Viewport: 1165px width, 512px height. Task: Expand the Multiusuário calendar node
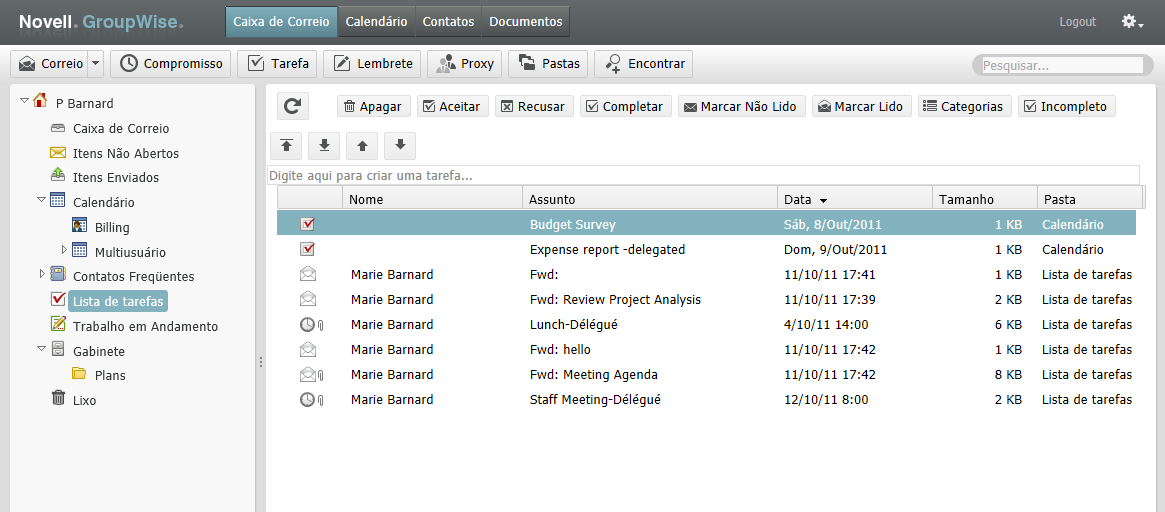(x=65, y=250)
